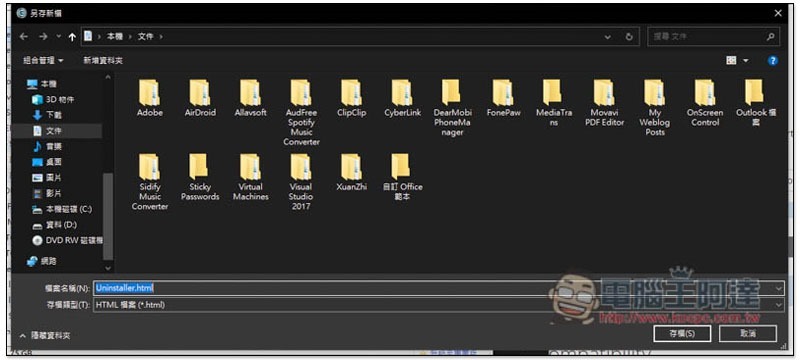
Task: Select the Allavsoft folder
Action: point(251,98)
